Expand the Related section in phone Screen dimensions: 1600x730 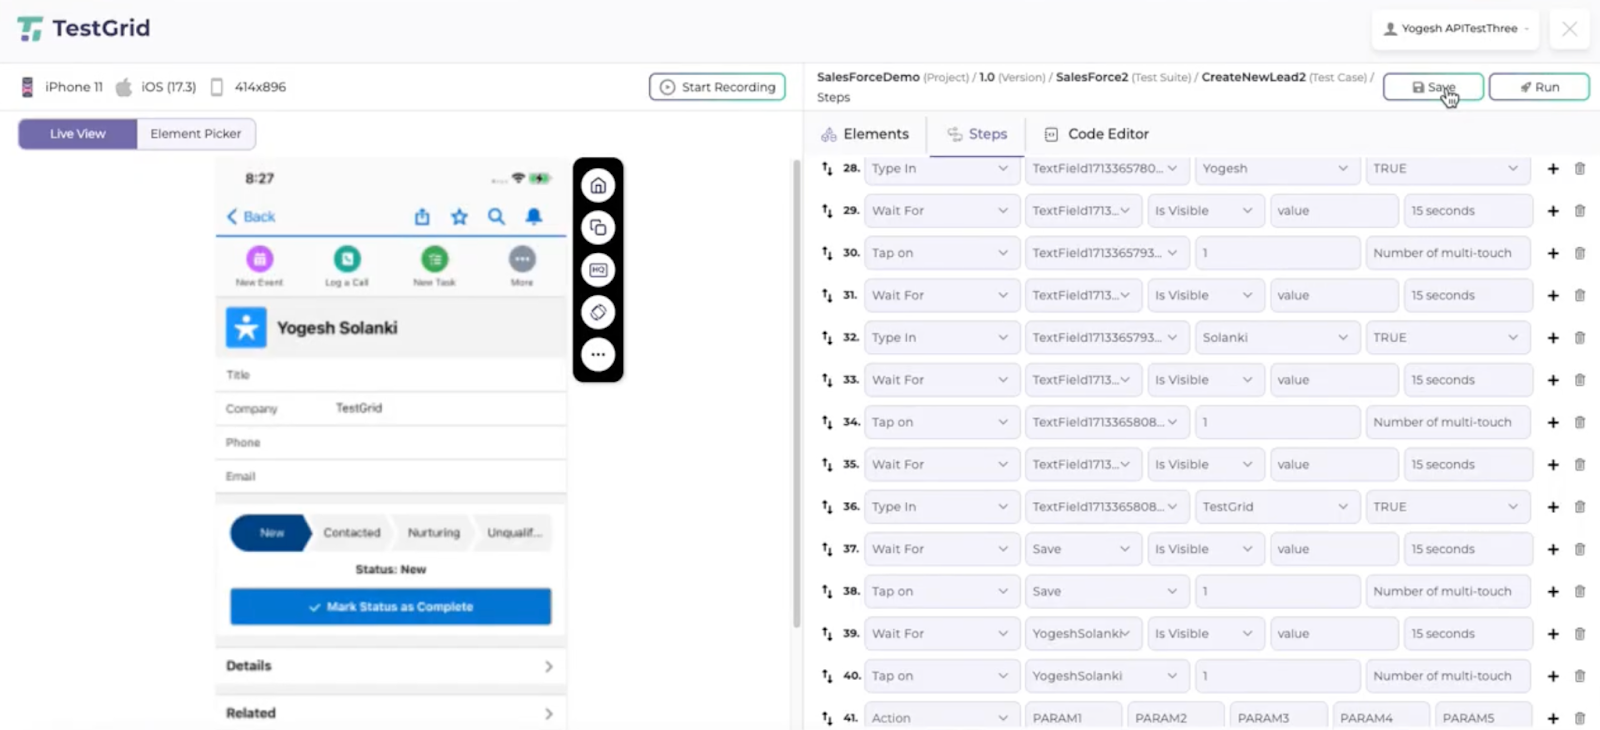click(x=391, y=713)
